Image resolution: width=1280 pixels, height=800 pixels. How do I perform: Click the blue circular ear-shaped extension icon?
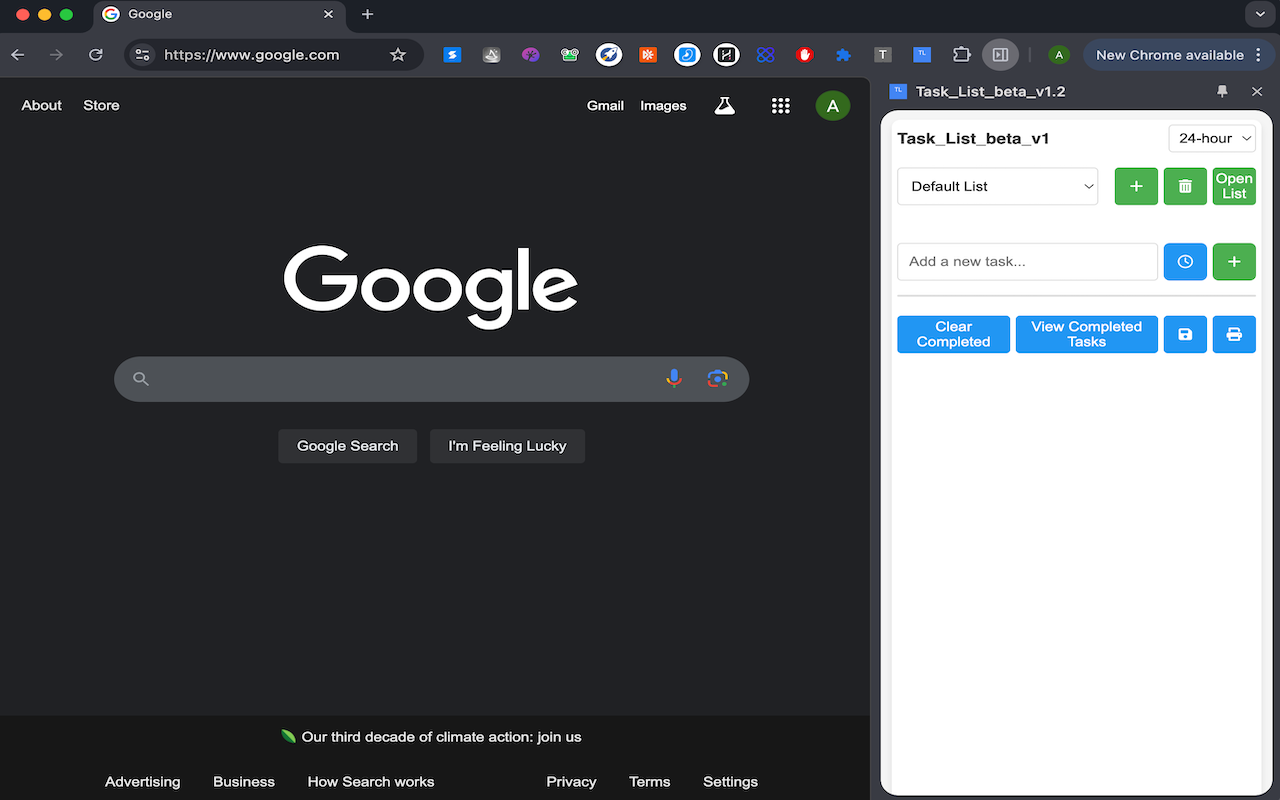pos(687,55)
